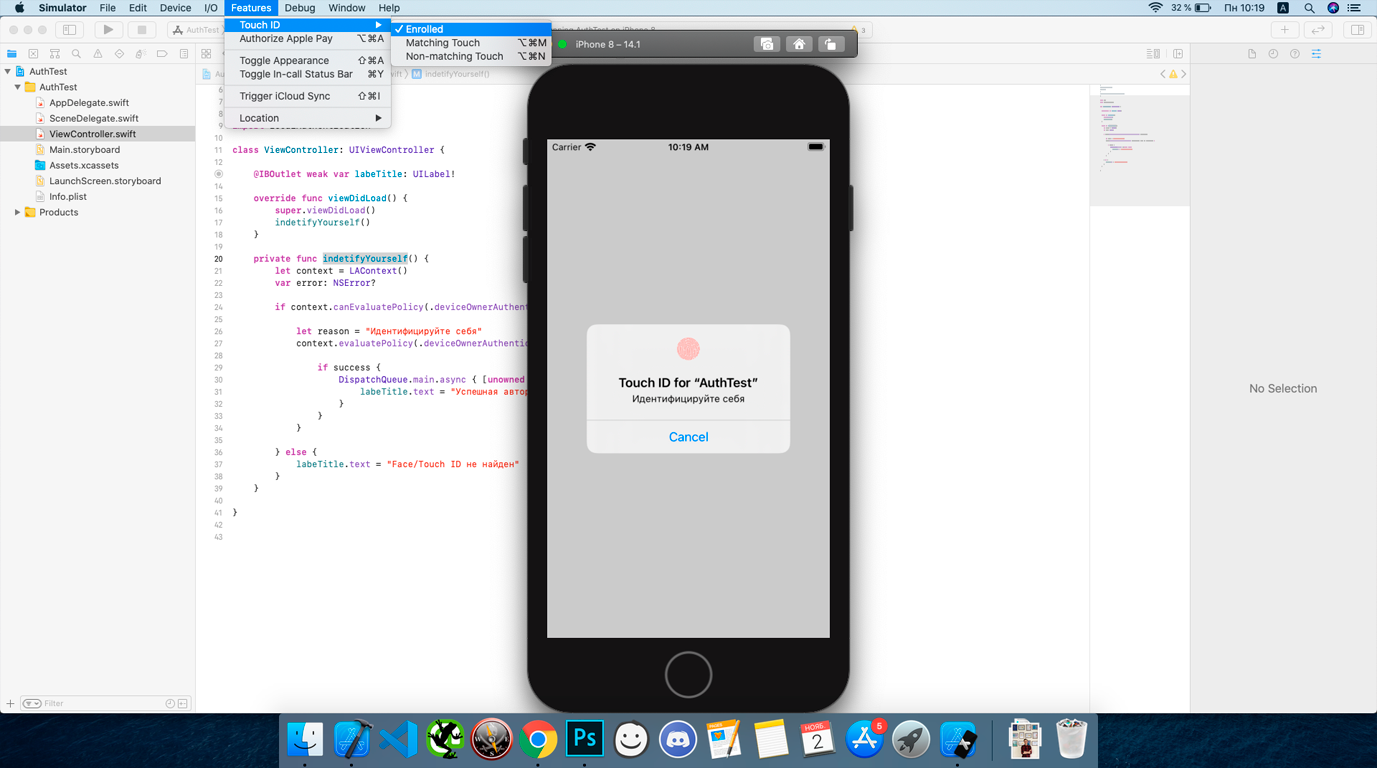The image size is (1377, 768).
Task: Open the Breakpoint navigator icon
Action: [x=162, y=54]
